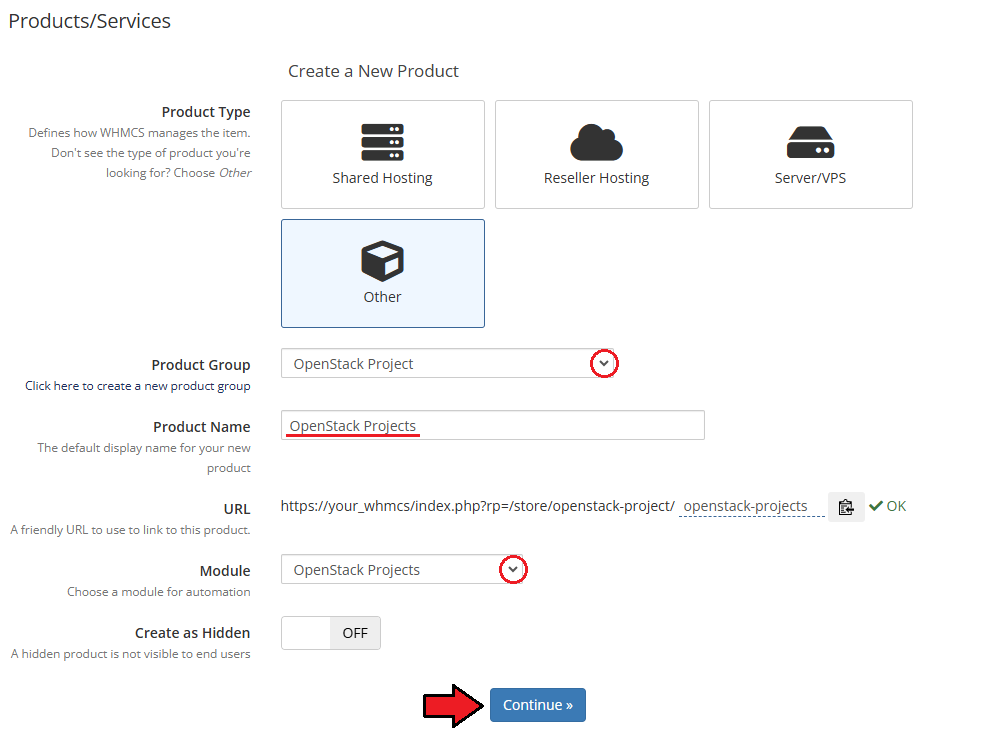Click the Product Name input field

[492, 425]
